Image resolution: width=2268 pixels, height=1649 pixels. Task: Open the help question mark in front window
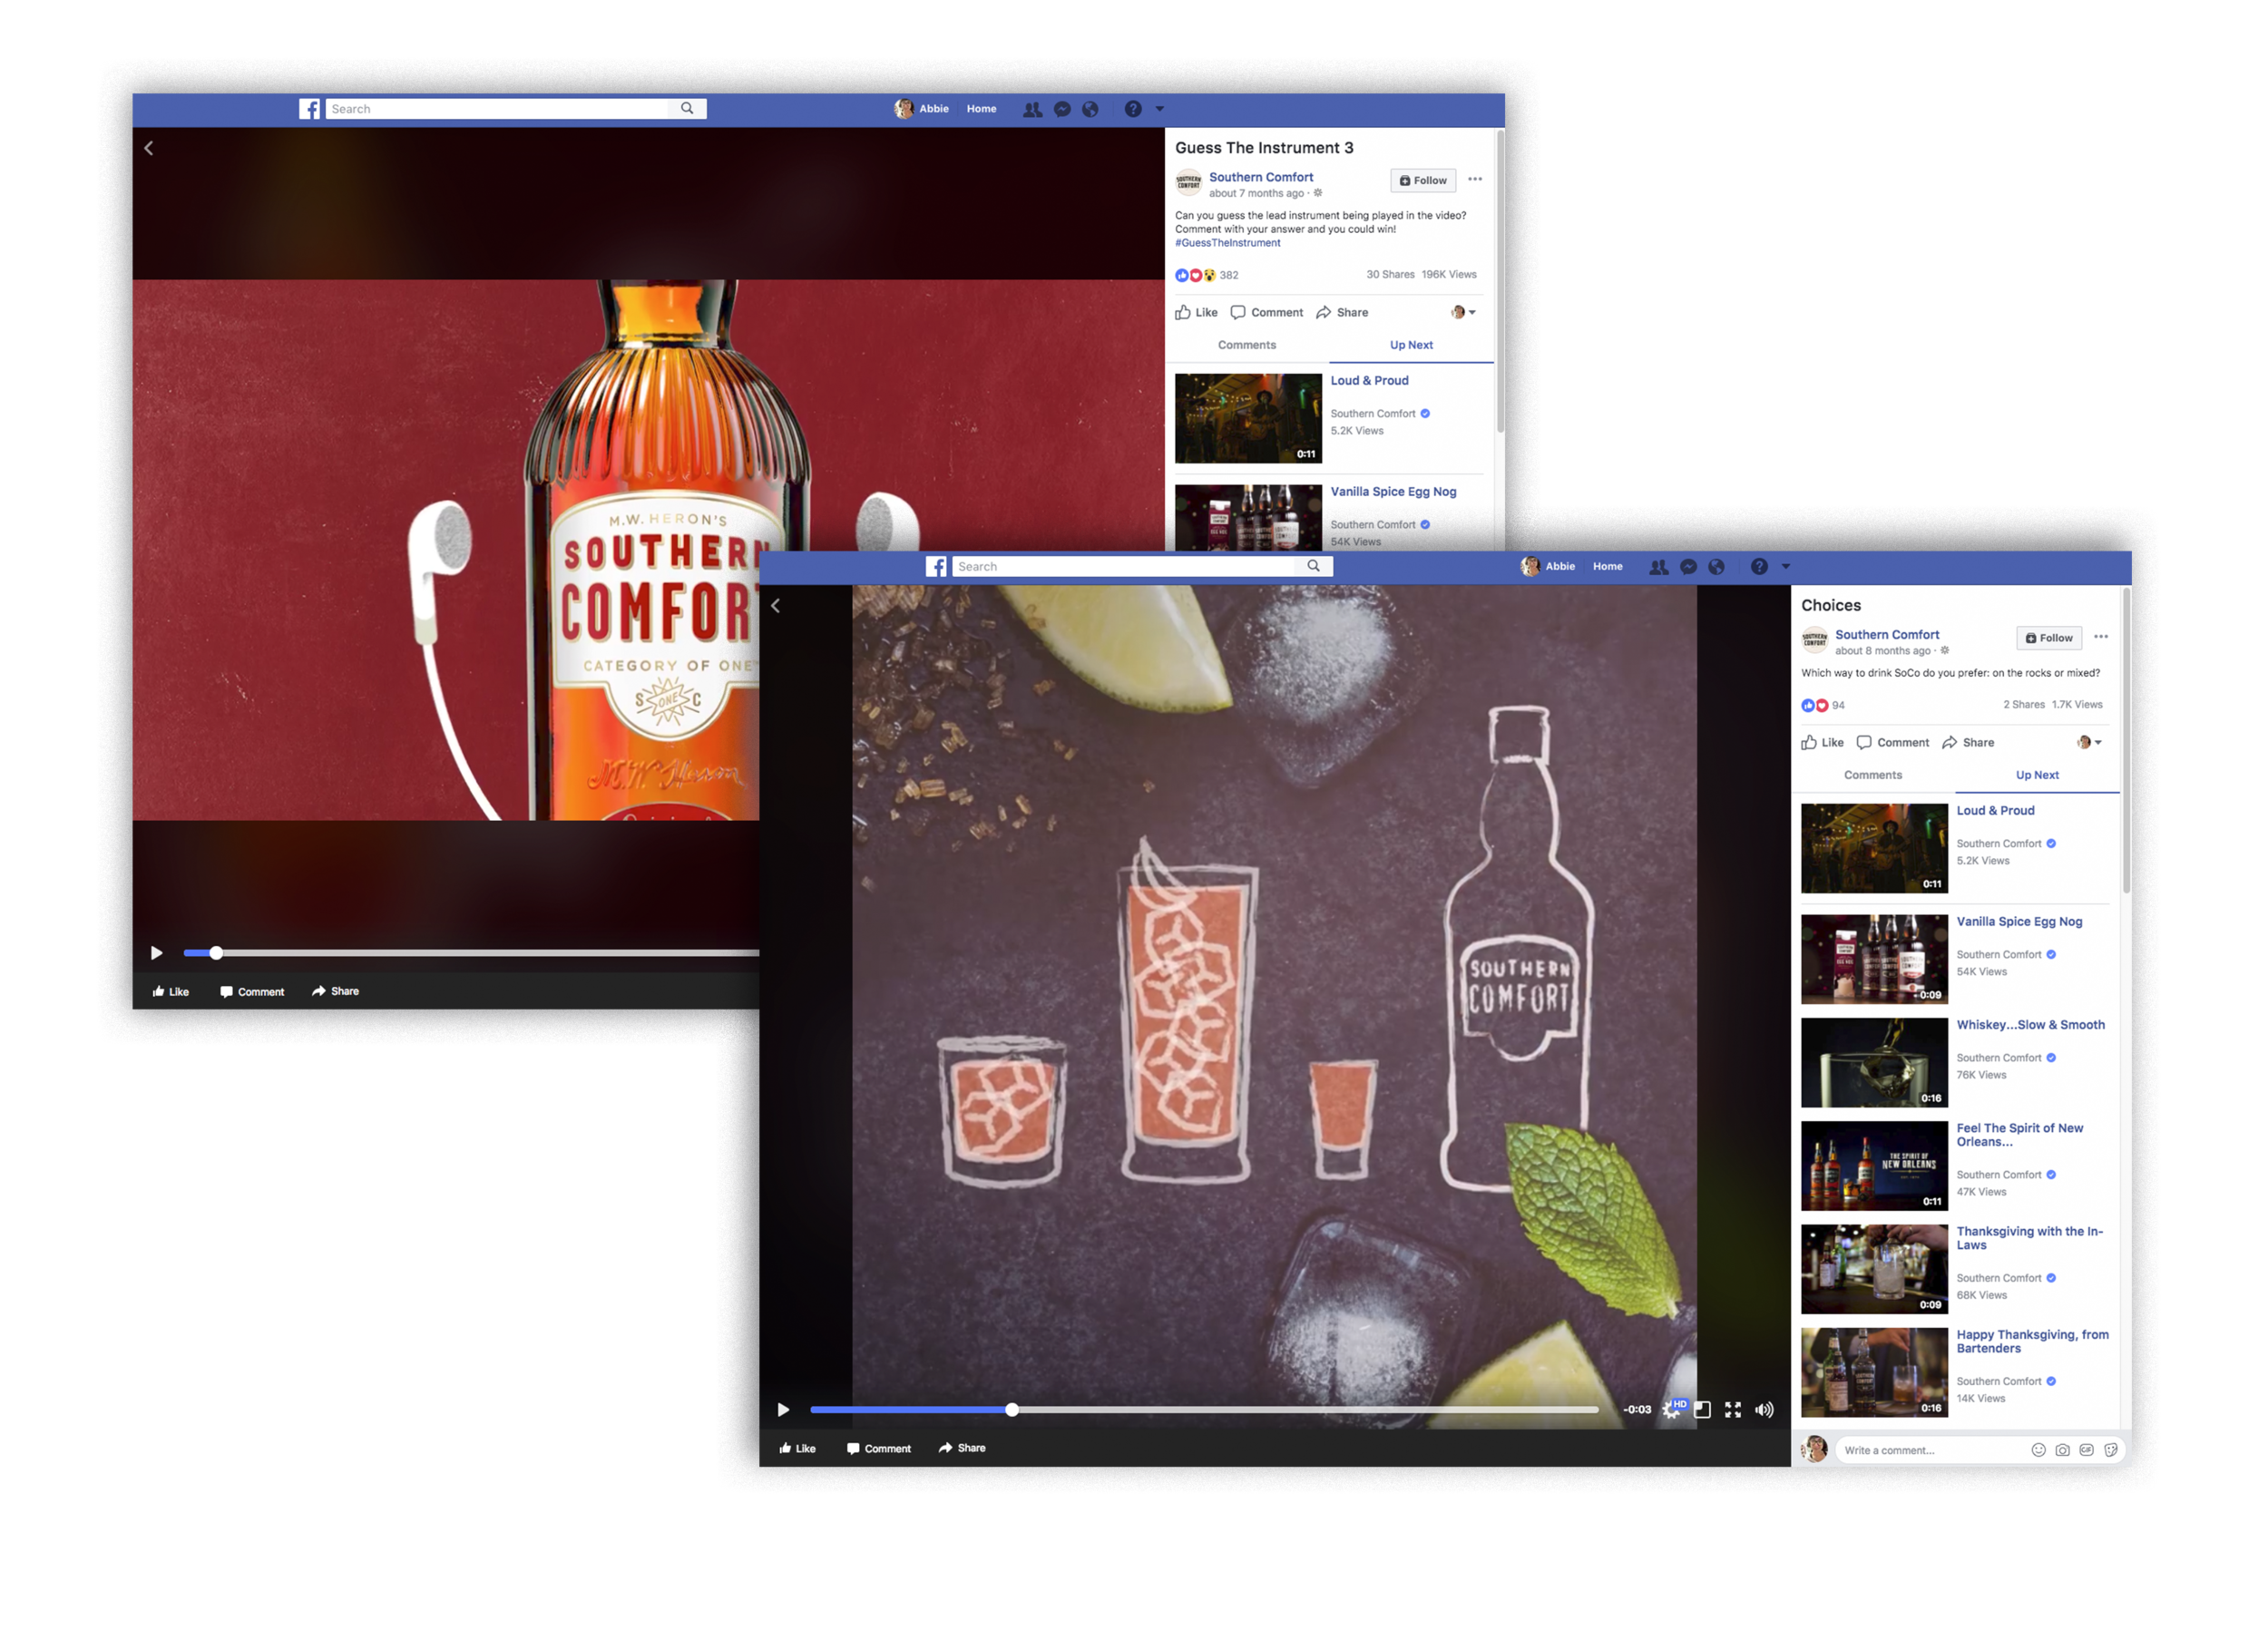pos(1759,567)
